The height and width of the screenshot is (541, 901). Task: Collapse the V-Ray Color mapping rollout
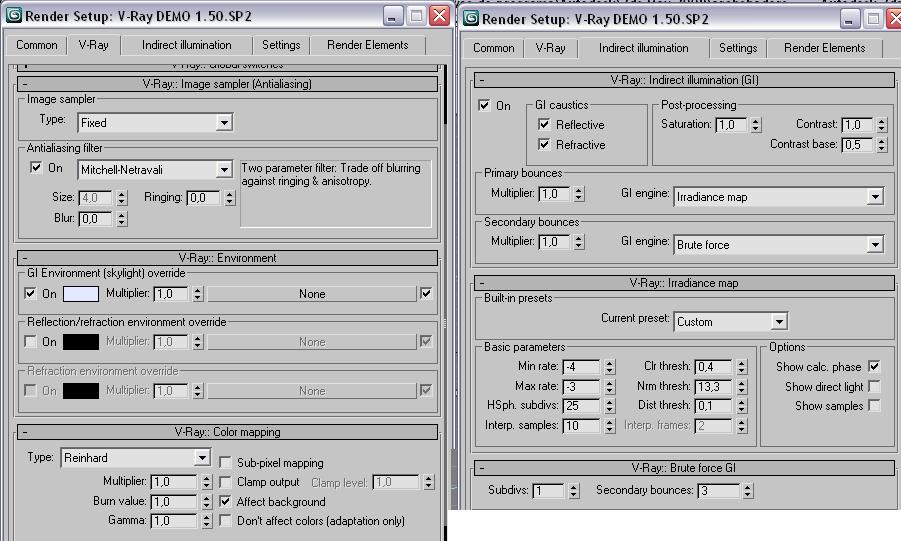click(x=228, y=432)
